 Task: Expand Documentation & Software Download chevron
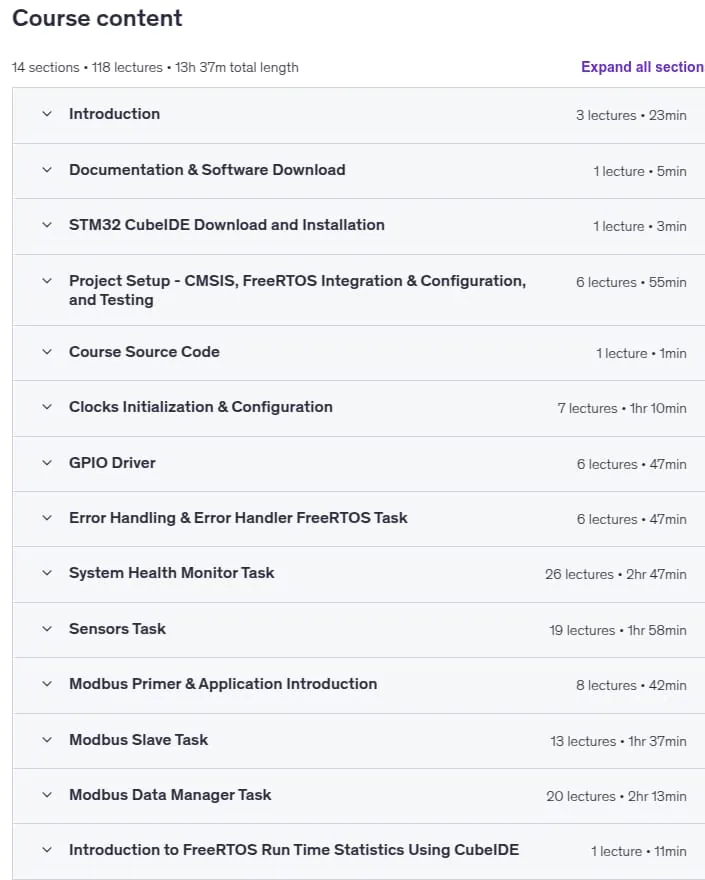47,170
